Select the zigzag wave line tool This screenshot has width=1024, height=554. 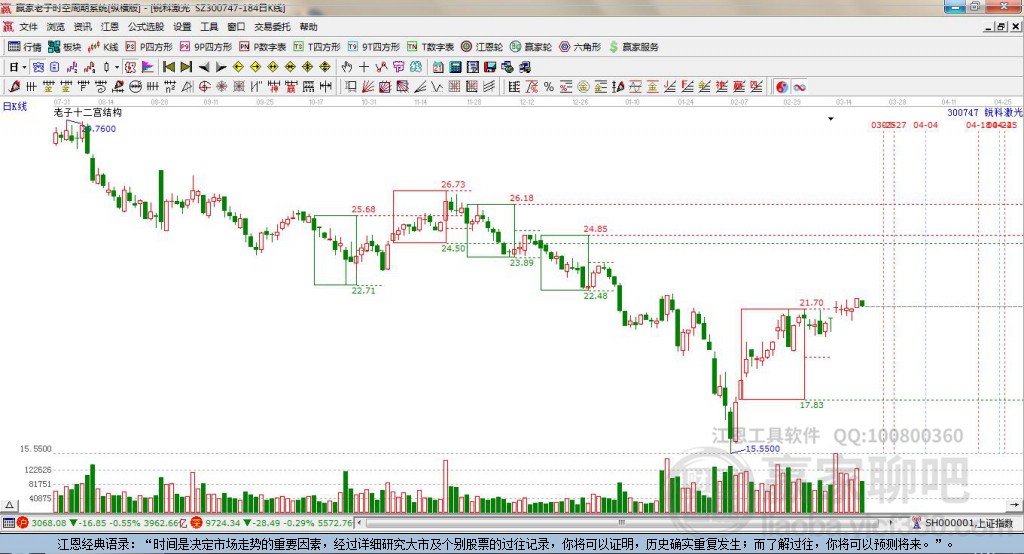pos(437,86)
